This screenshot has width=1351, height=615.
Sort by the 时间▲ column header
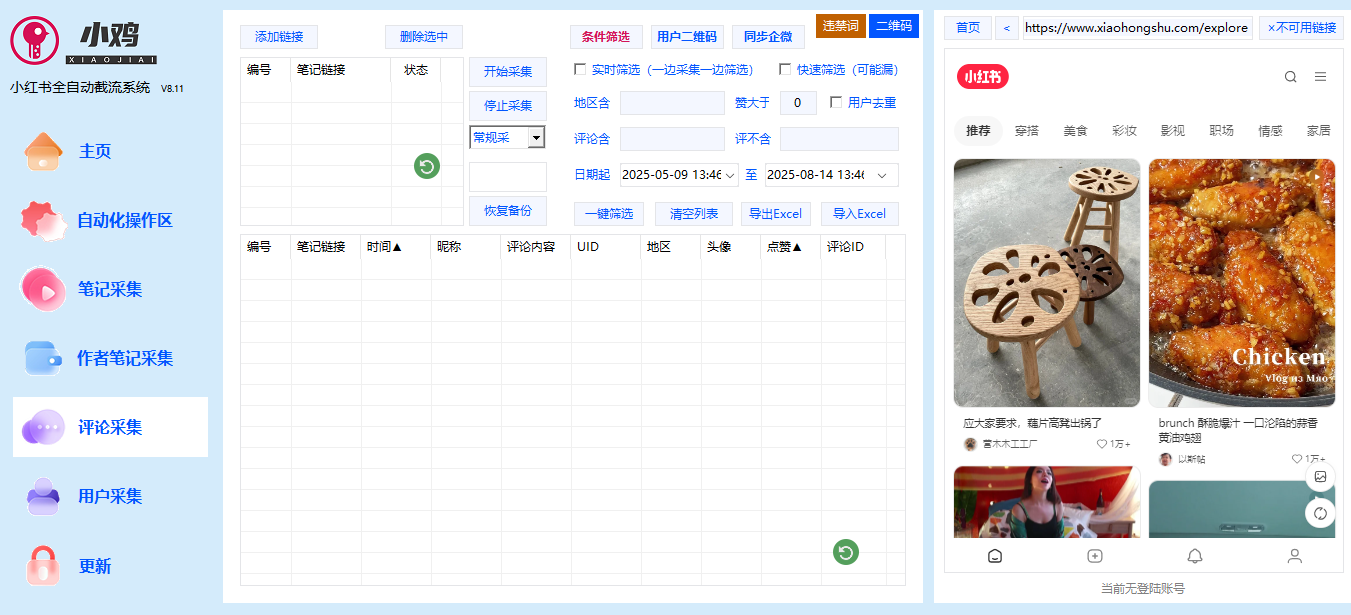point(384,246)
